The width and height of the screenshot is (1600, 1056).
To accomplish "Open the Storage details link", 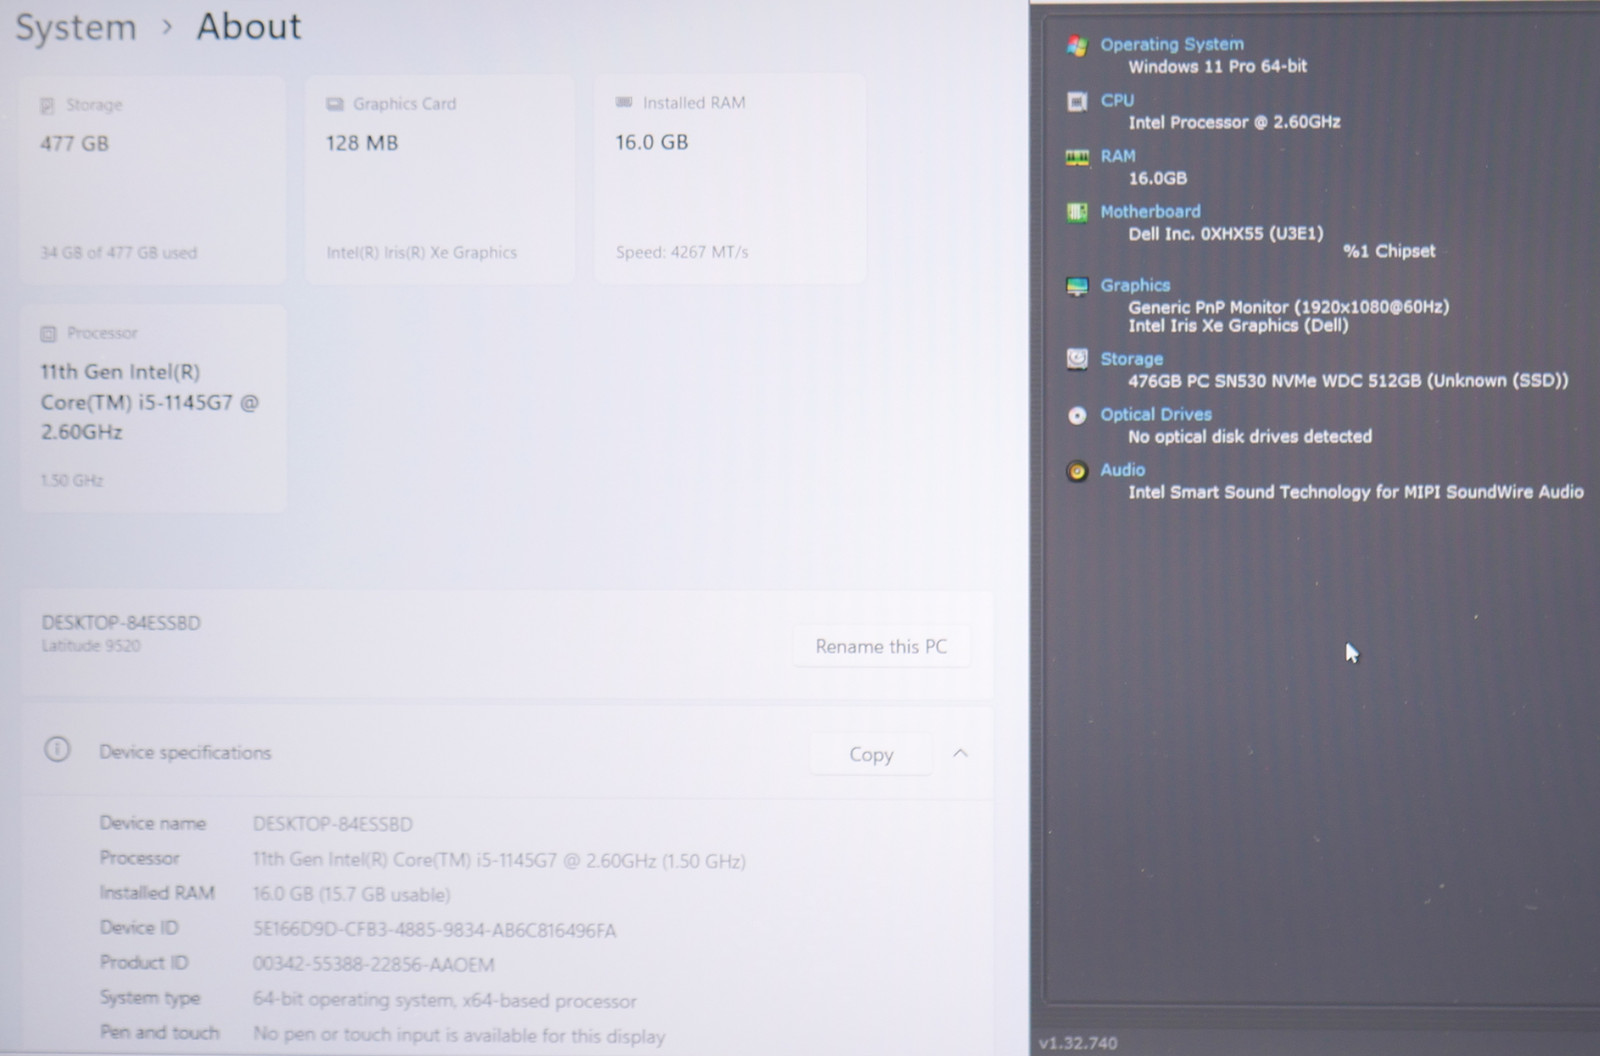I will [x=1131, y=358].
